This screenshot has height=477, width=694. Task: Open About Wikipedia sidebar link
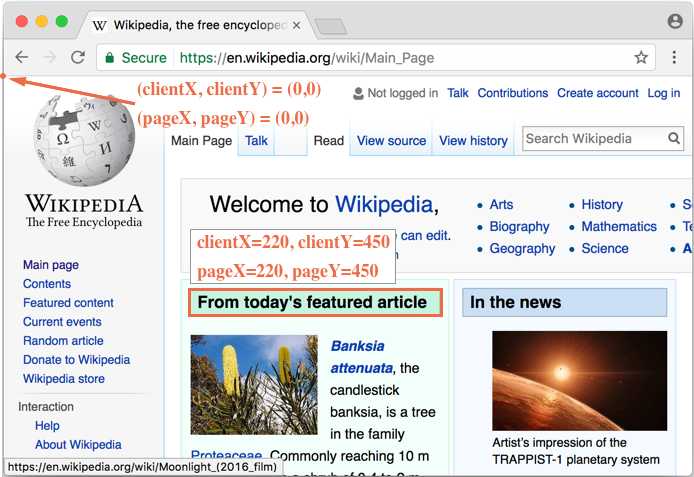pos(78,445)
